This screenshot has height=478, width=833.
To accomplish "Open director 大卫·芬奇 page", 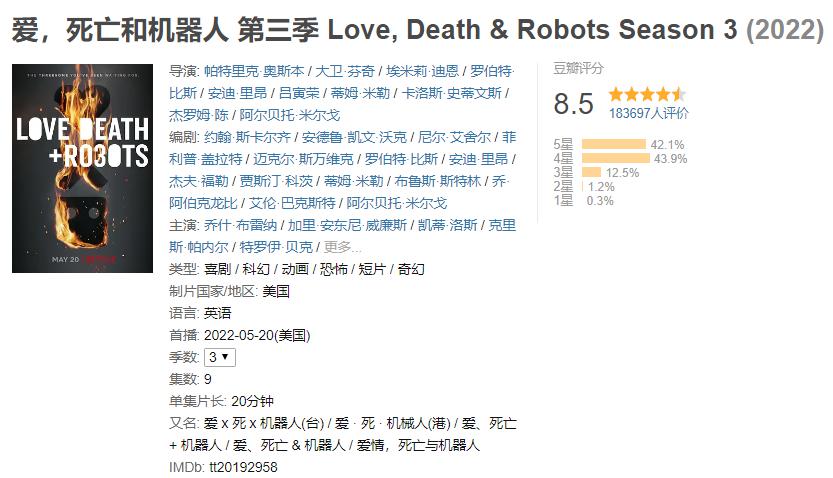I will click(x=345, y=71).
